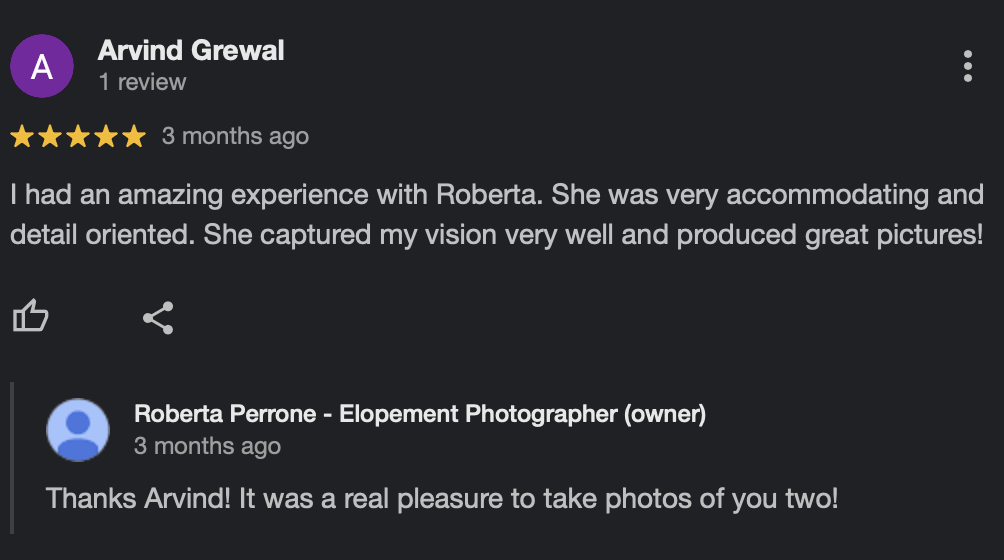Viewport: 1004px width, 560px height.
Task: Click the second gold rating star
Action: coord(51,137)
